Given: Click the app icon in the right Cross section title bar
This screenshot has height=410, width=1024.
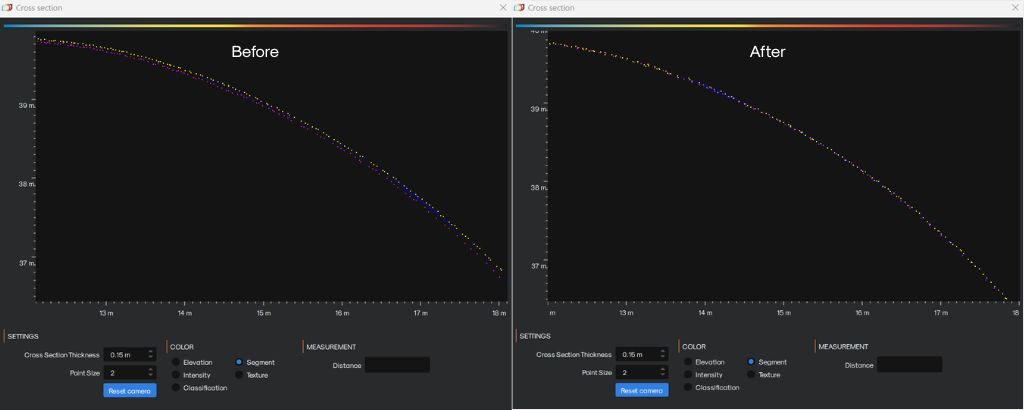Looking at the screenshot, I should tap(519, 8).
